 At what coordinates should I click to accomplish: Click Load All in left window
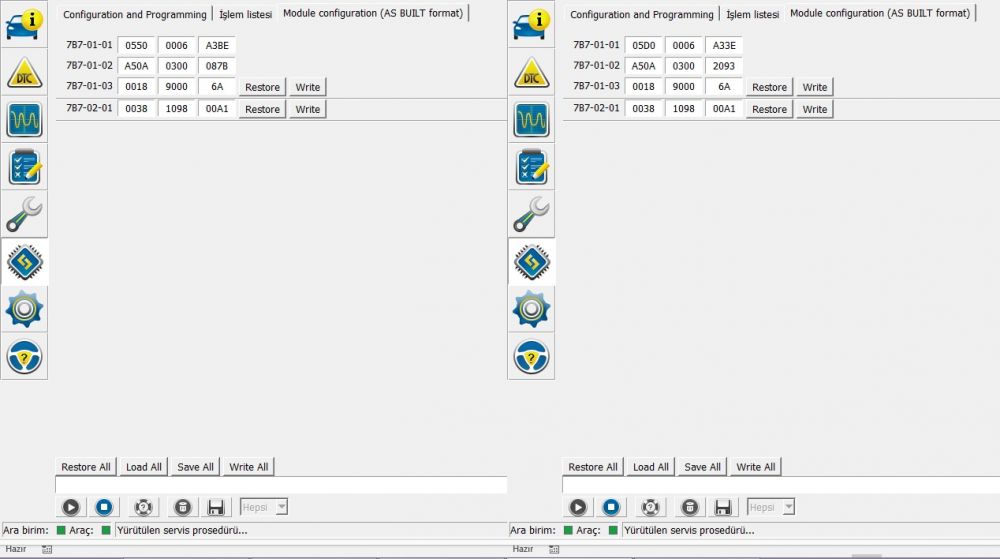point(143,467)
